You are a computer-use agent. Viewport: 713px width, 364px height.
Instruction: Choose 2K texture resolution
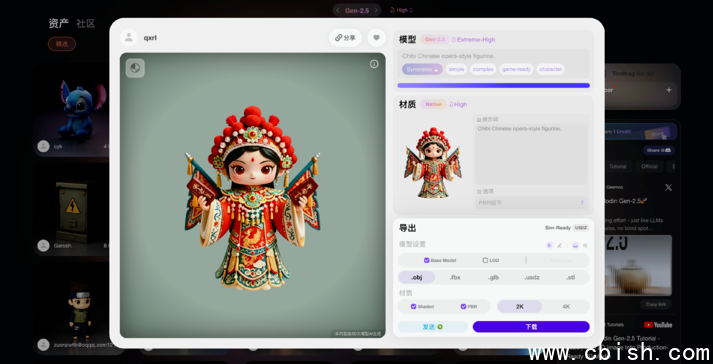[x=520, y=307]
